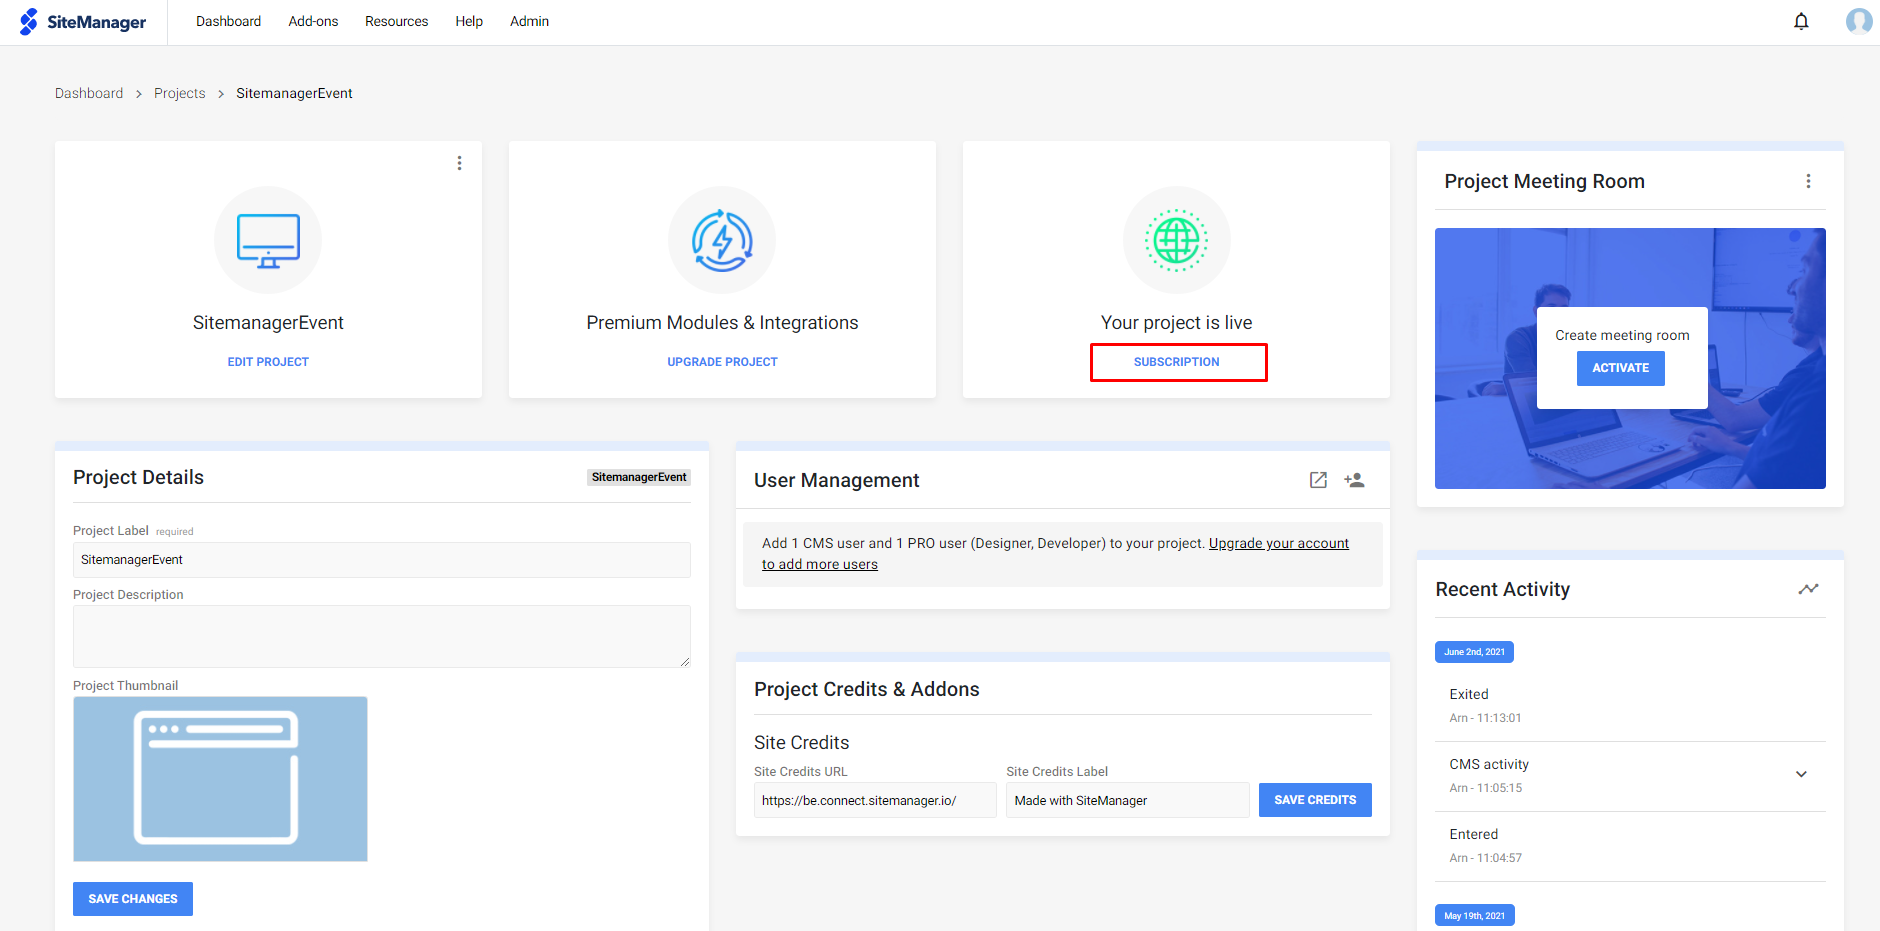Go to Projects breadcrumb
Viewport: 1880px width, 931px height.
(x=180, y=93)
